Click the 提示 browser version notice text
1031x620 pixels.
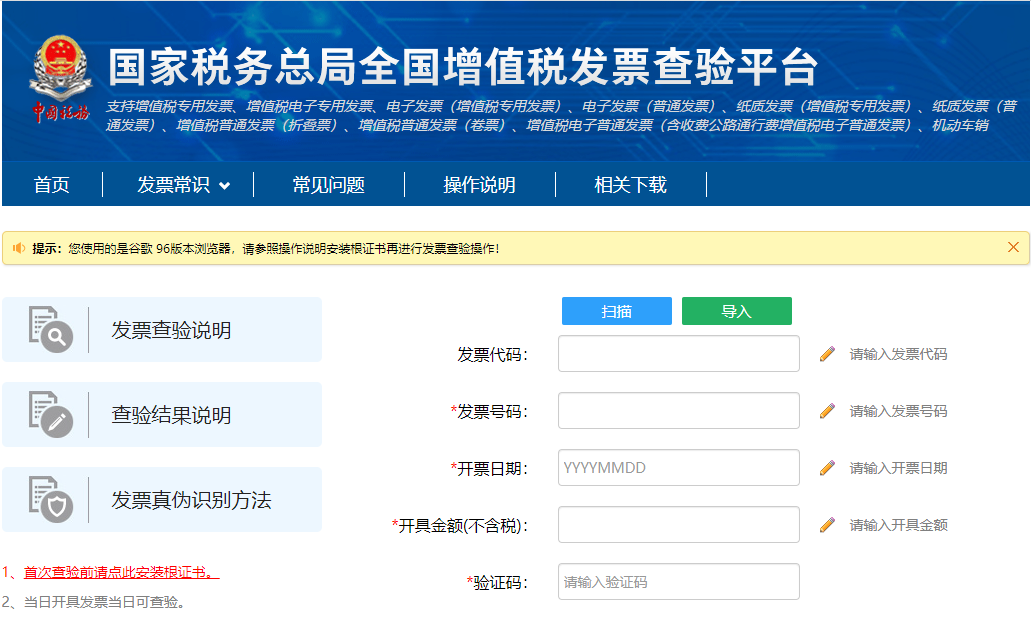pos(266,248)
